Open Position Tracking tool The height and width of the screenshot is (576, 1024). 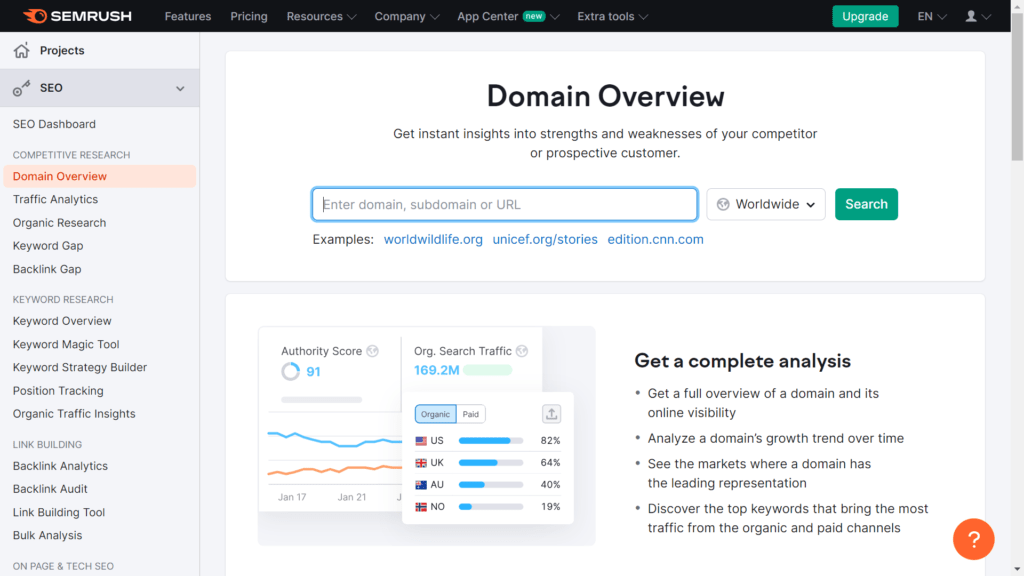point(58,391)
